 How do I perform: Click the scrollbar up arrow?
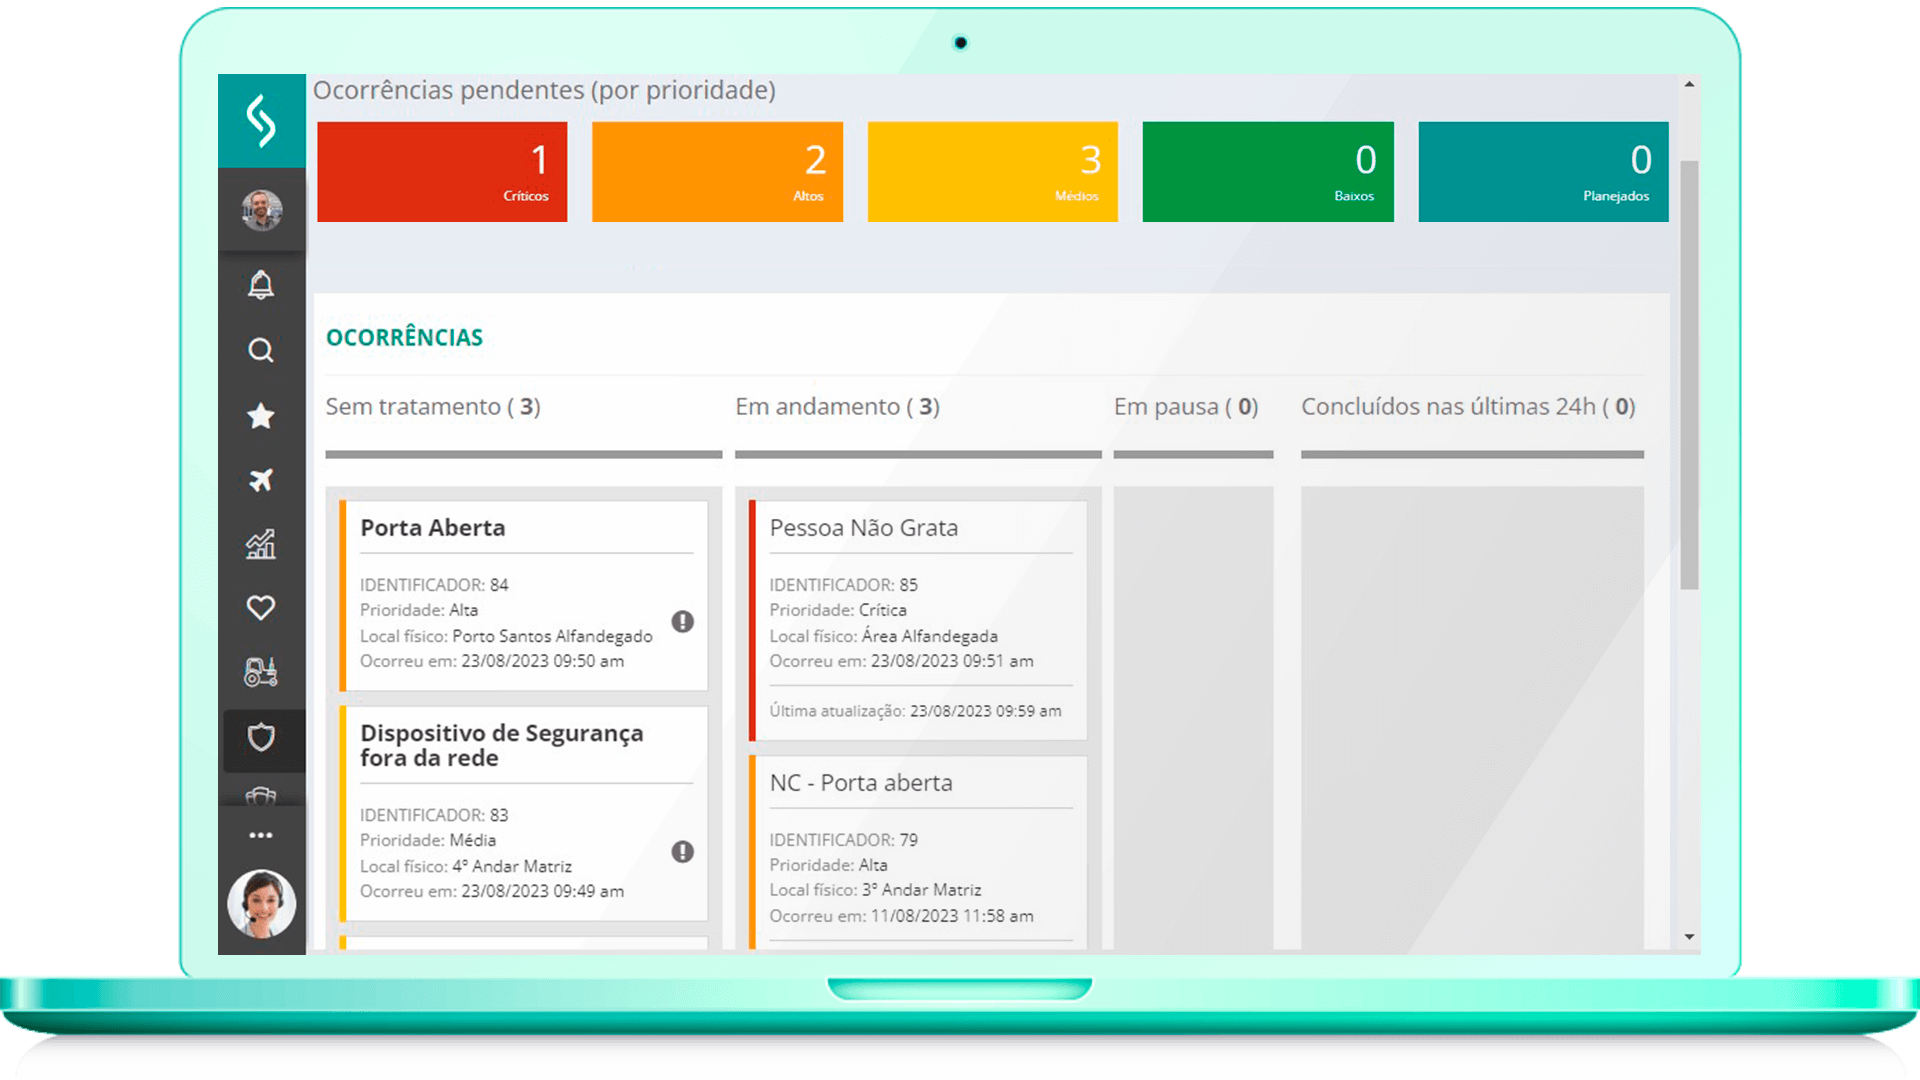pos(1689,84)
